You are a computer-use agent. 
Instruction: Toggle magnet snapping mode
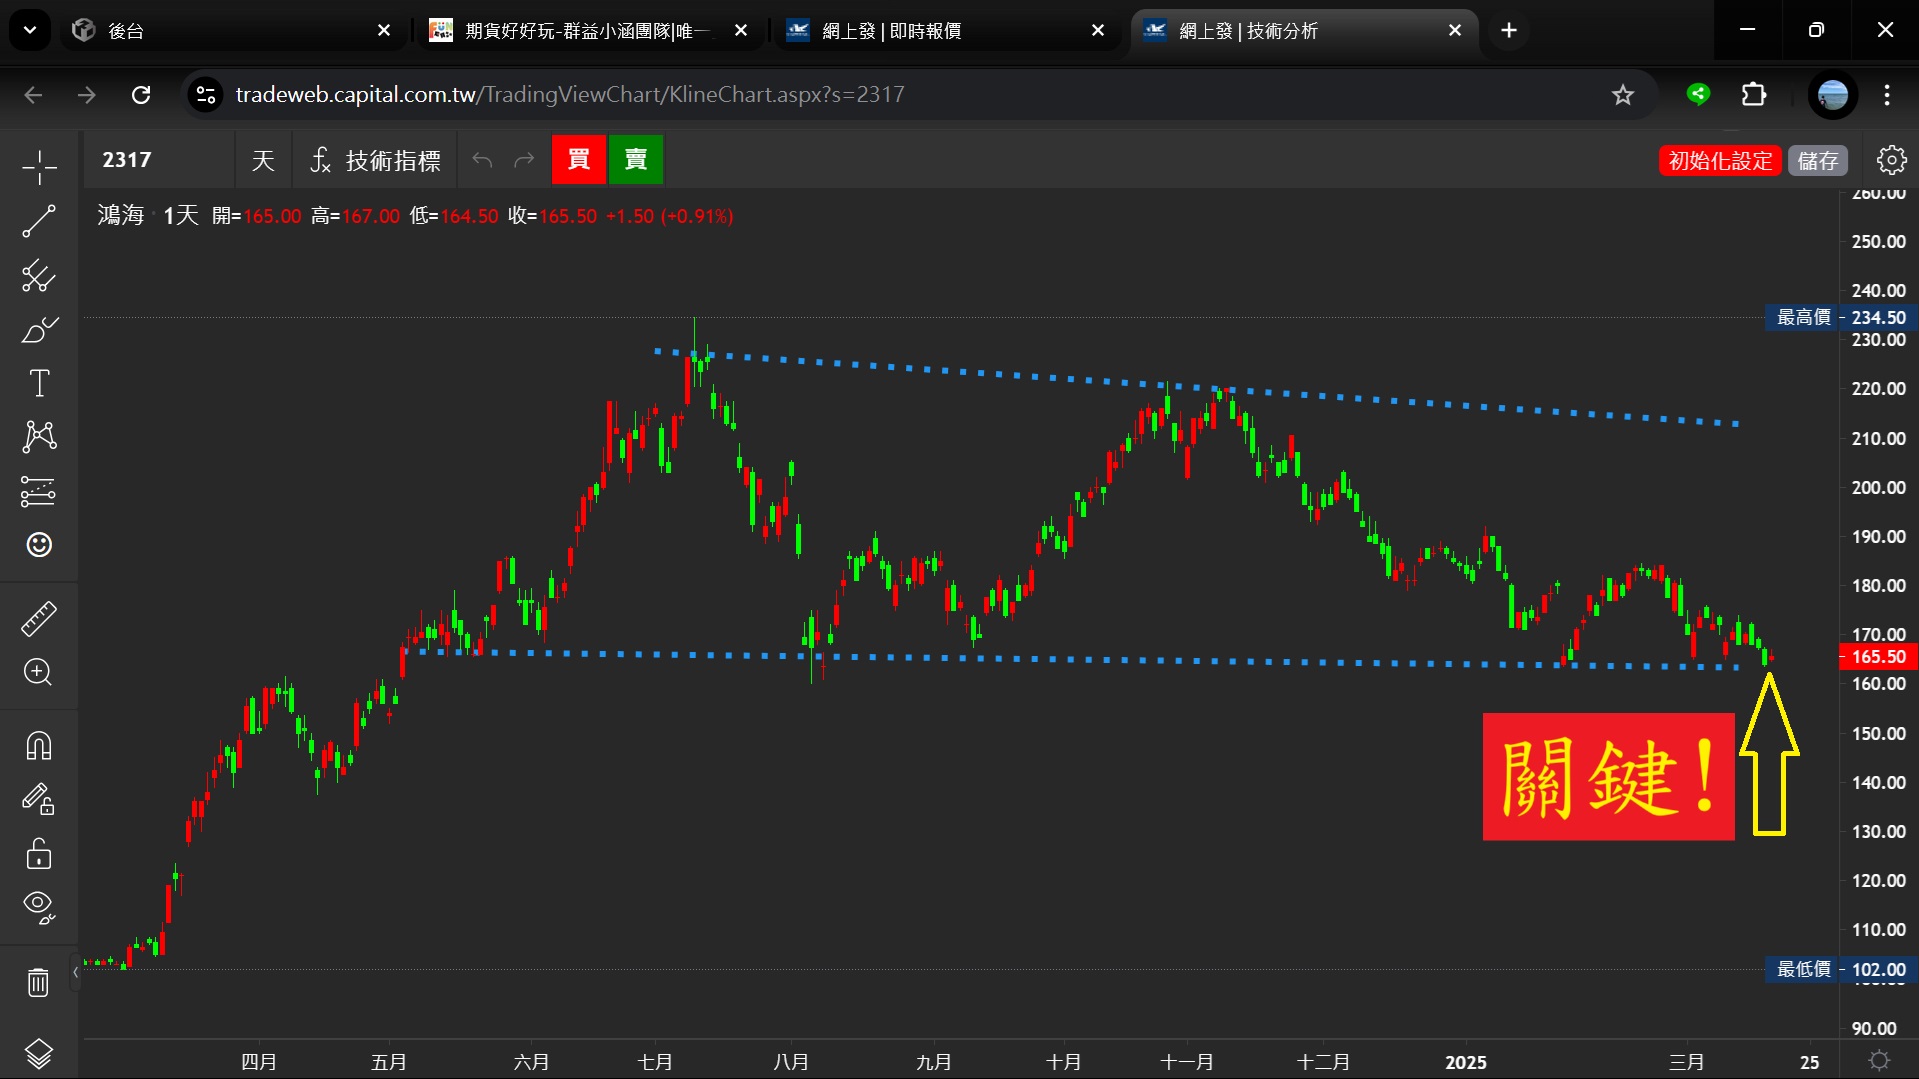39,746
